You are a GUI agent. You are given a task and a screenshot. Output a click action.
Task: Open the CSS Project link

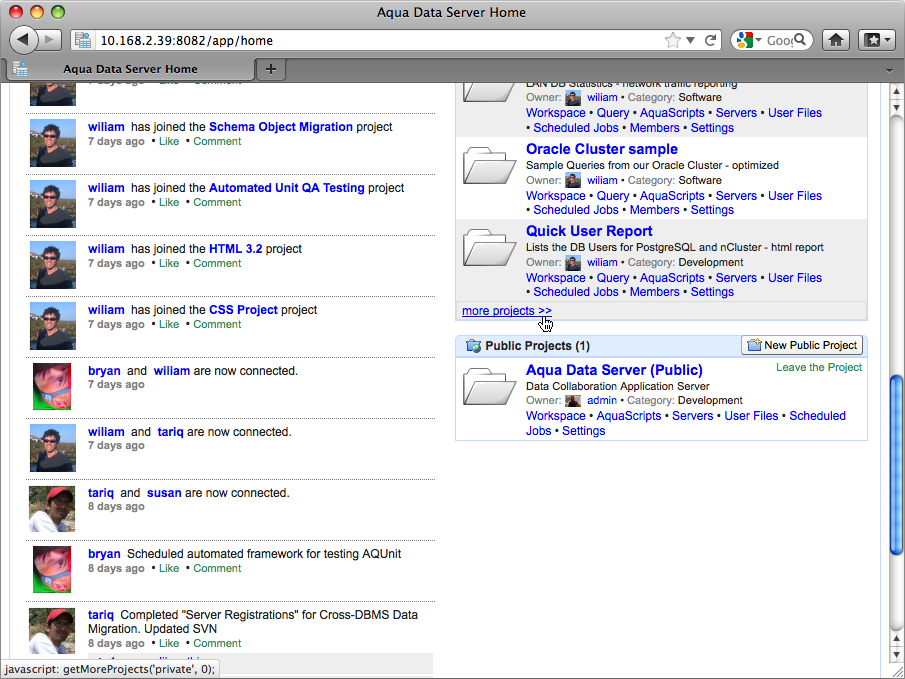pos(243,310)
